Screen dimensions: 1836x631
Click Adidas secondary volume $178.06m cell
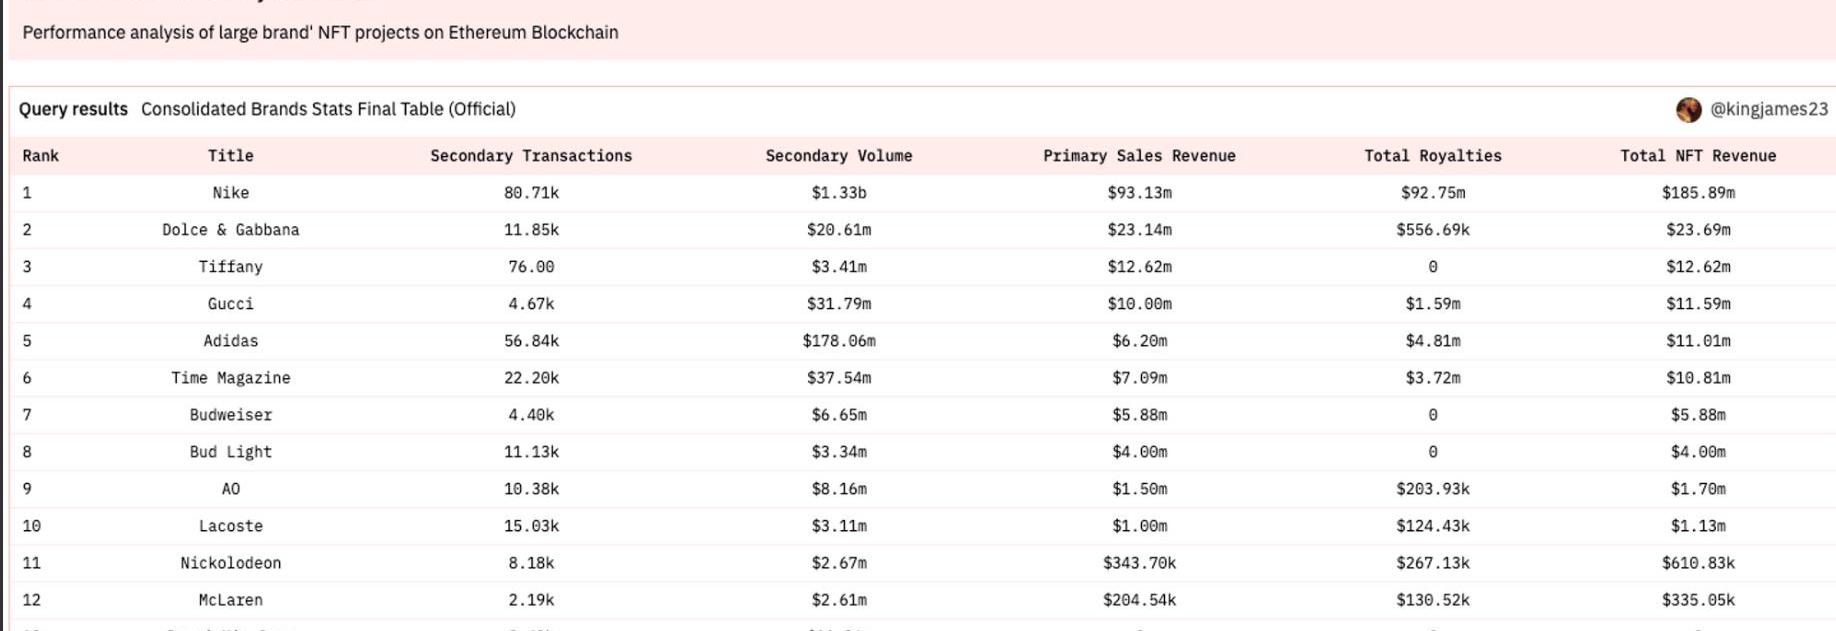click(x=838, y=341)
